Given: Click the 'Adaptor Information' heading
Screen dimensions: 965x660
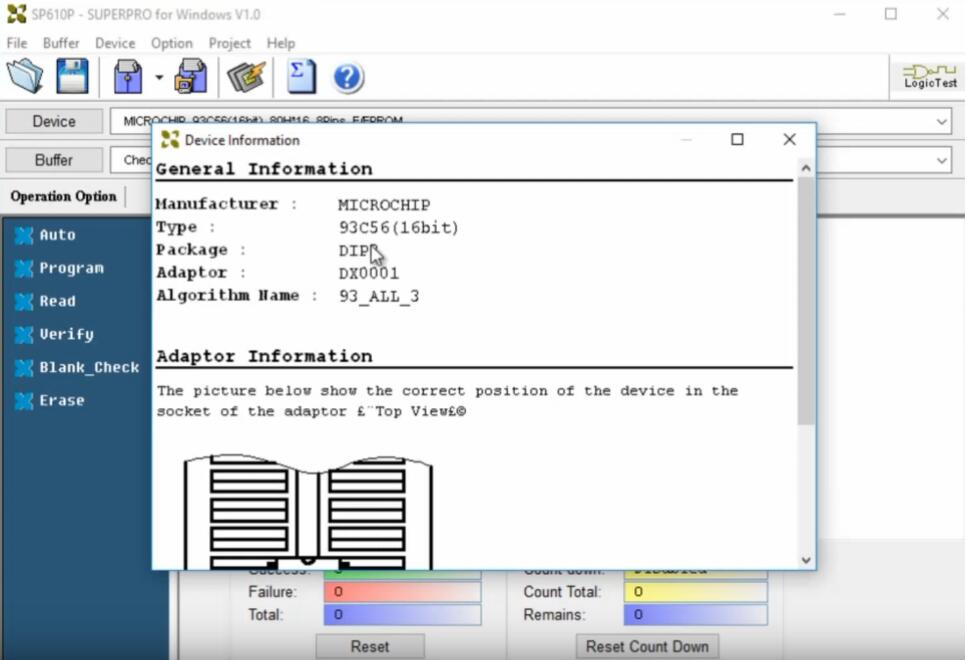Looking at the screenshot, I should point(264,356).
